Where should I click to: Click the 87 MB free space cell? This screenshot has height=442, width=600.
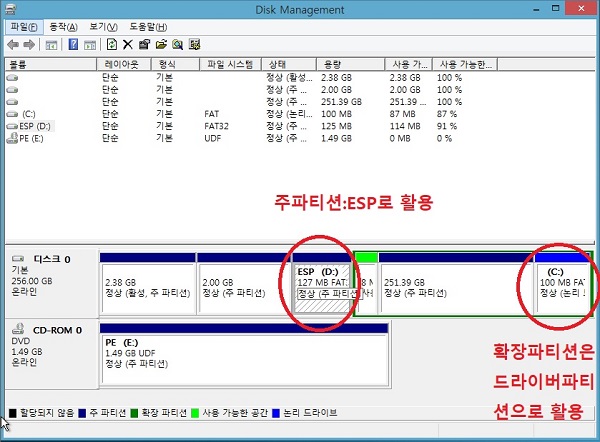403,114
